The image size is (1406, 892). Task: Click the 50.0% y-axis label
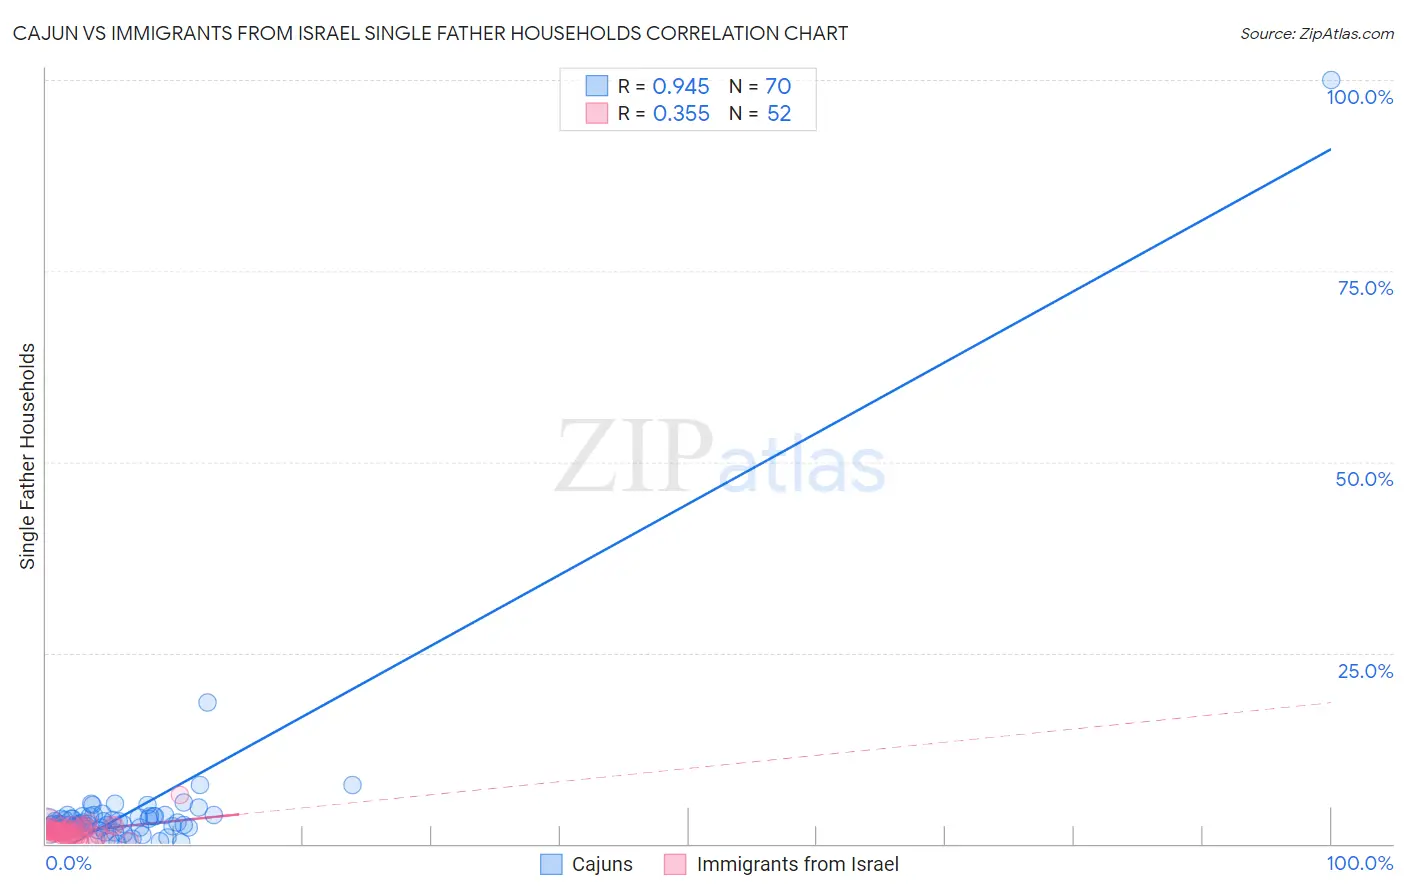1364,479
